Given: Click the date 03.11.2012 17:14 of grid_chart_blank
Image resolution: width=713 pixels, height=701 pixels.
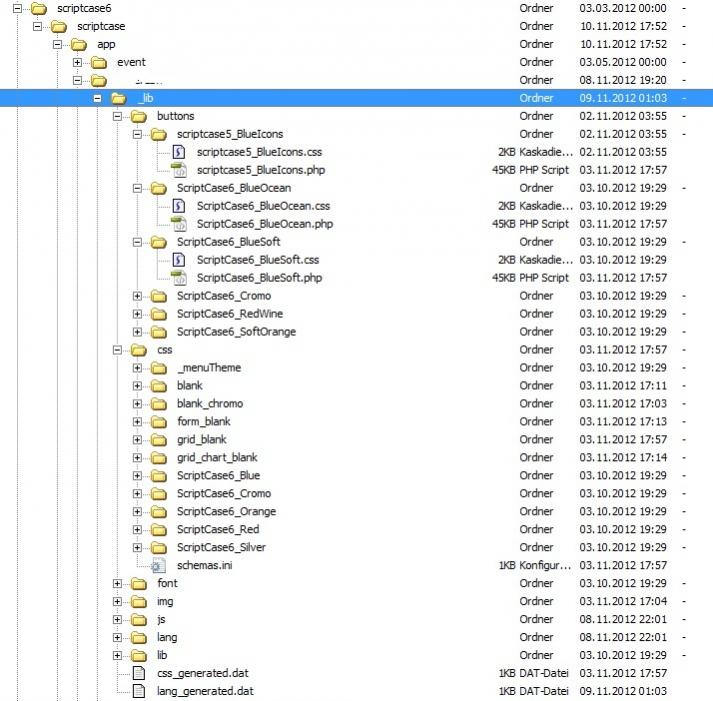Looking at the screenshot, I should (623, 458).
